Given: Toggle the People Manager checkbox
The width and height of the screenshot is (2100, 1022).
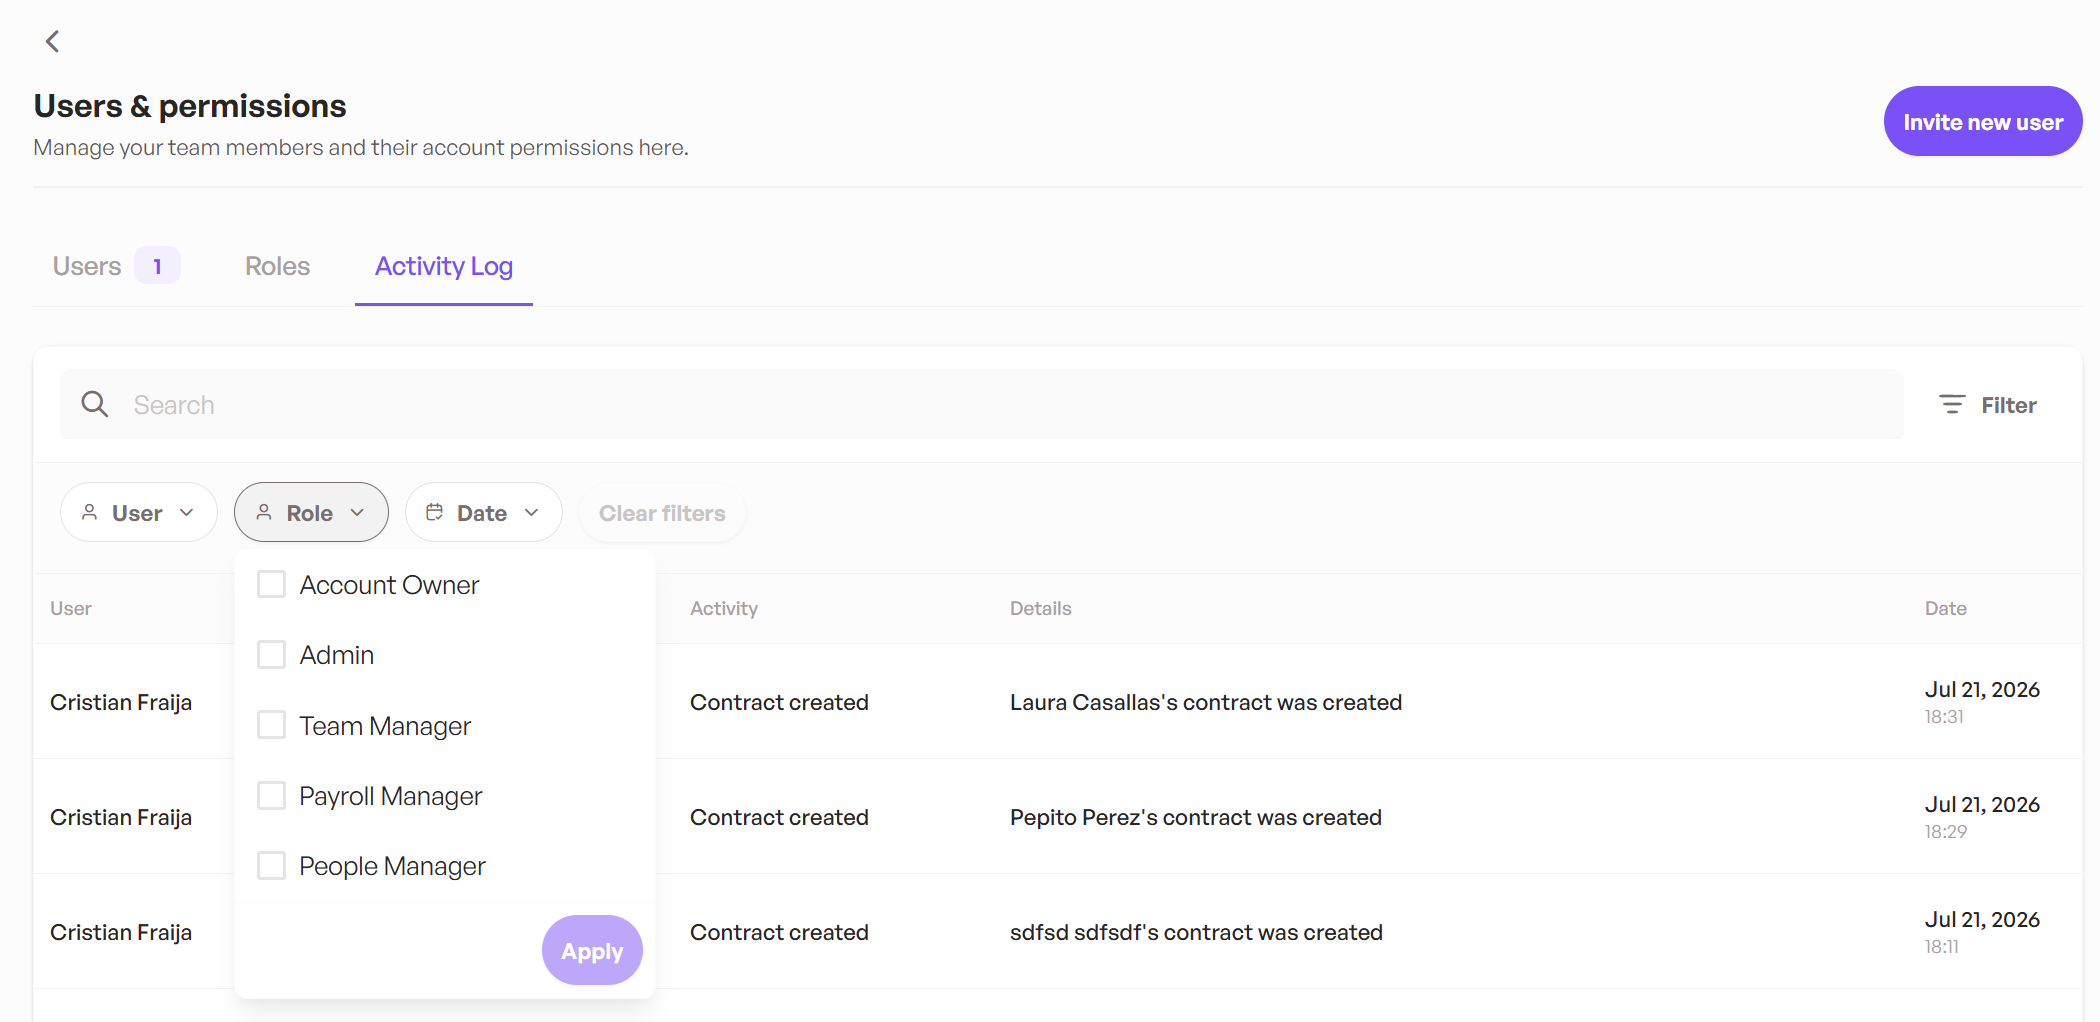Looking at the screenshot, I should pyautogui.click(x=271, y=865).
